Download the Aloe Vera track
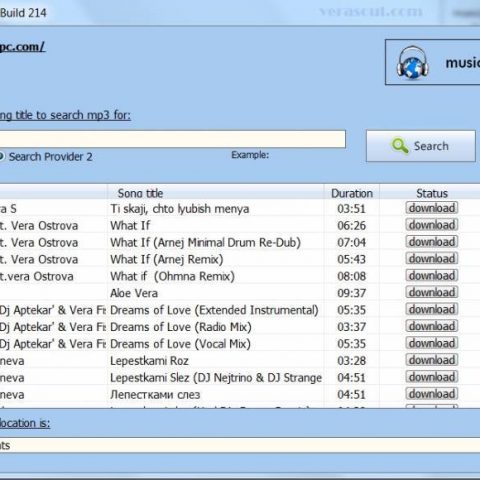Screen dimensions: 480x480 point(432,293)
